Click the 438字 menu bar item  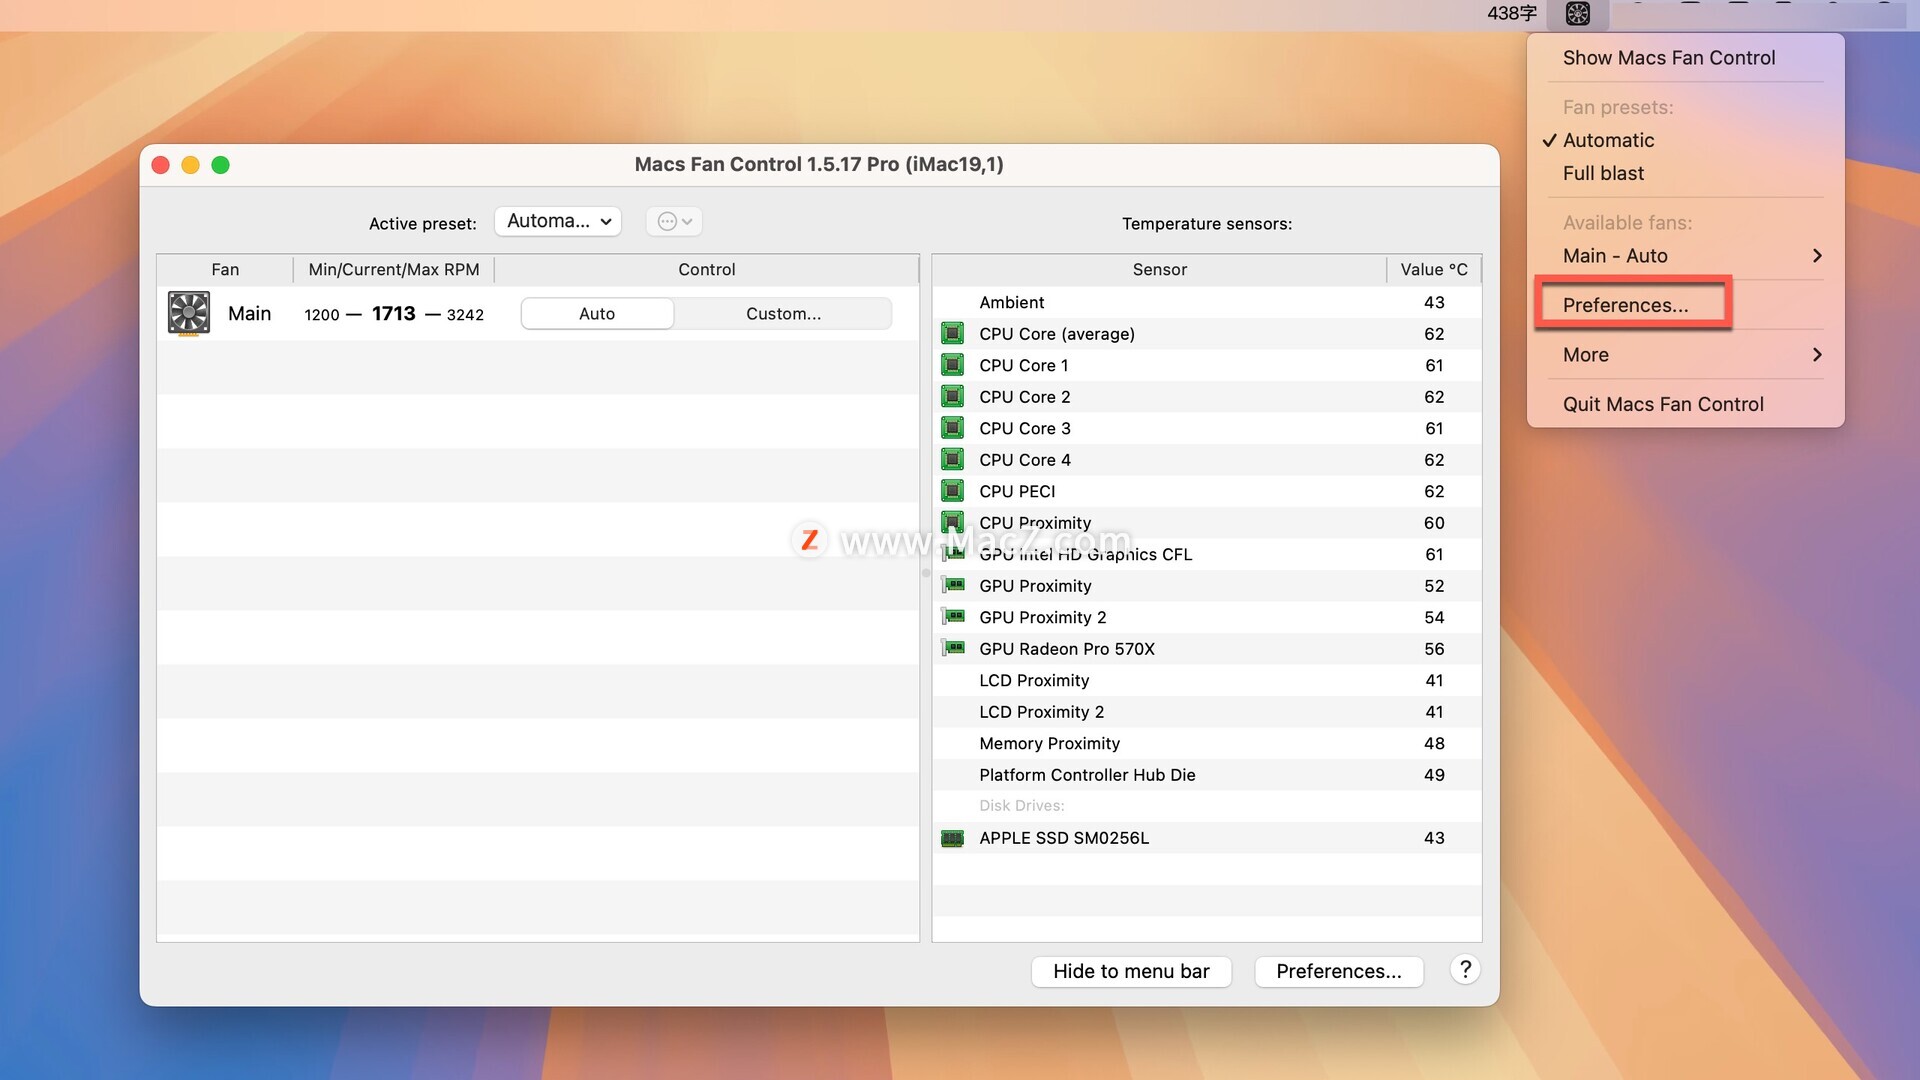(1511, 14)
